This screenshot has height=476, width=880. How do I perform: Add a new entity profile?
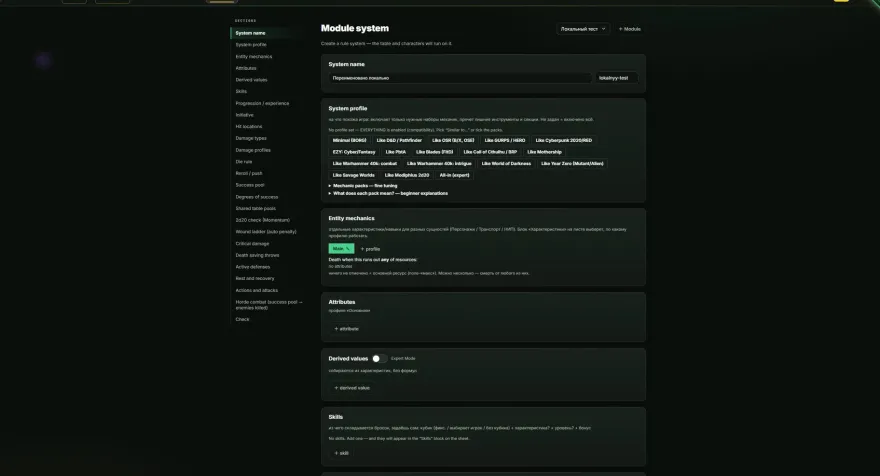pos(370,249)
